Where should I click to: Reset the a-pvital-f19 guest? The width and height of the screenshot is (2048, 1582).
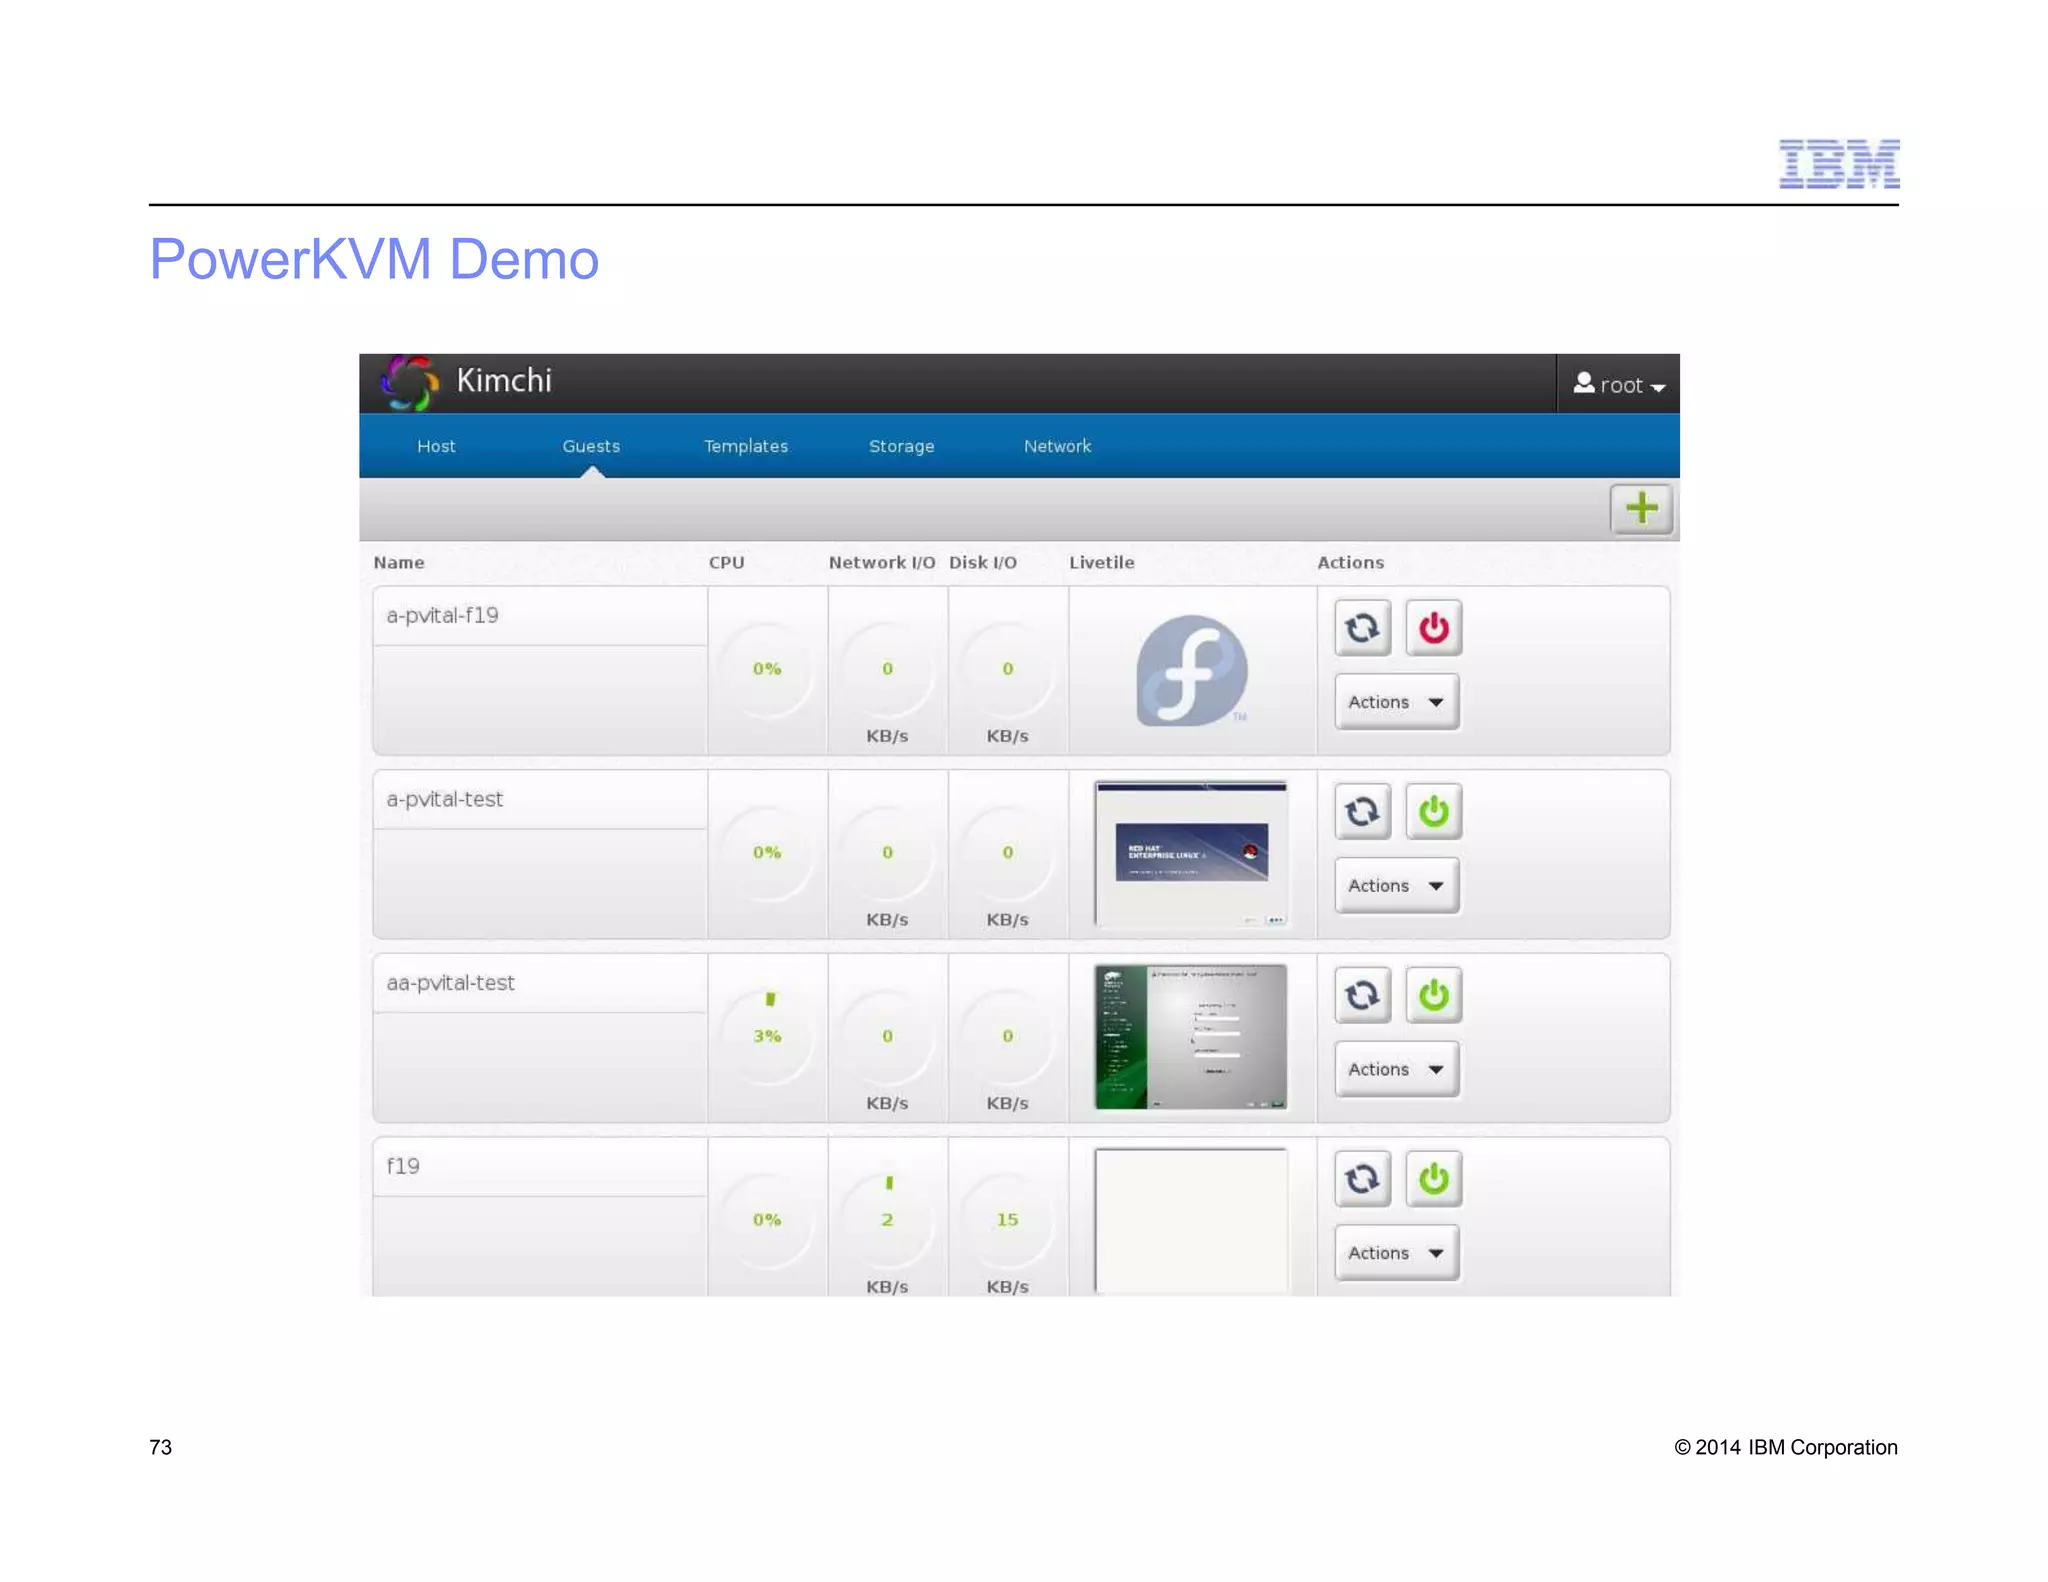coord(1362,628)
